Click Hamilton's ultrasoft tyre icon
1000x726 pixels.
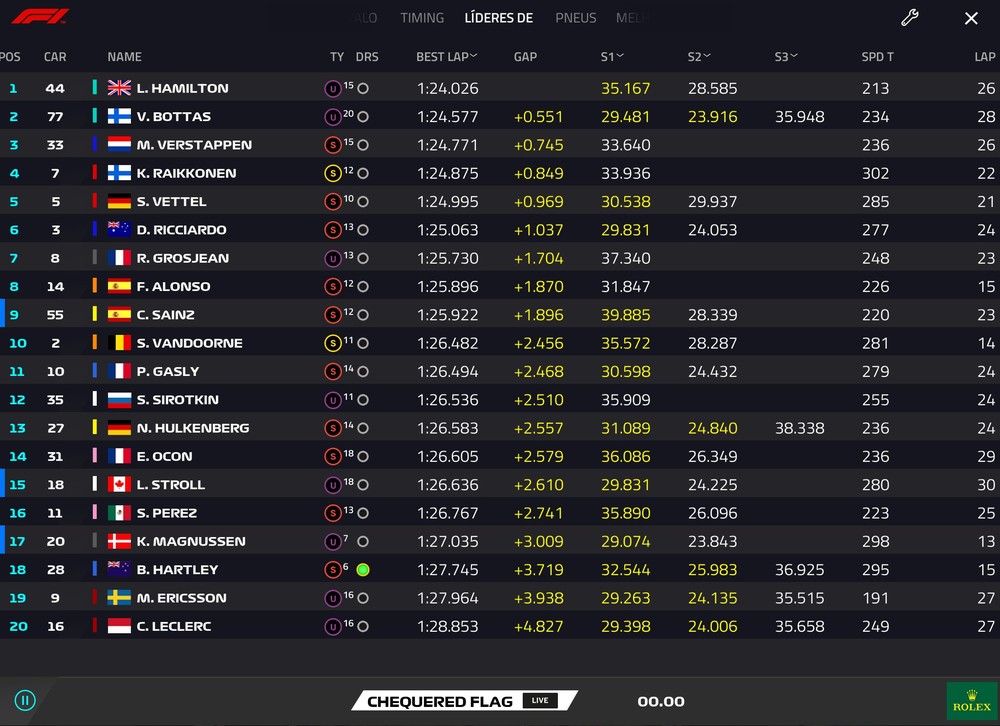click(333, 89)
